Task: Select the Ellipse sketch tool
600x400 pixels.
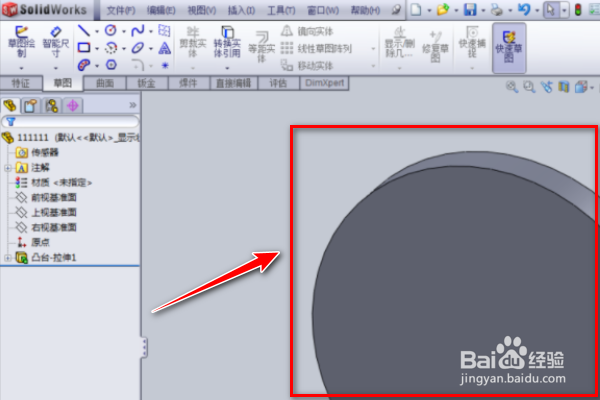Action: tap(138, 48)
